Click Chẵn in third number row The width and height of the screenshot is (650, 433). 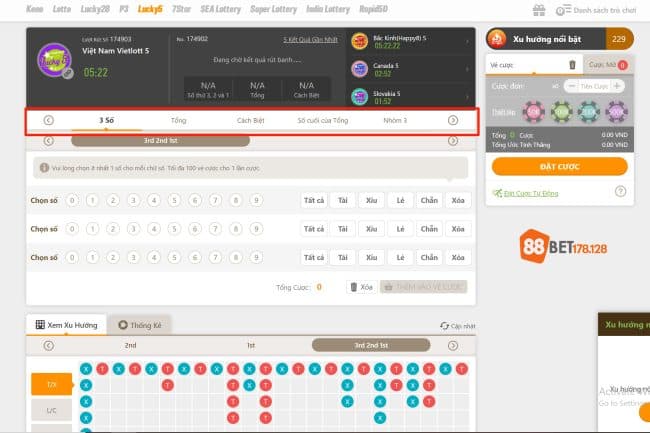429,257
